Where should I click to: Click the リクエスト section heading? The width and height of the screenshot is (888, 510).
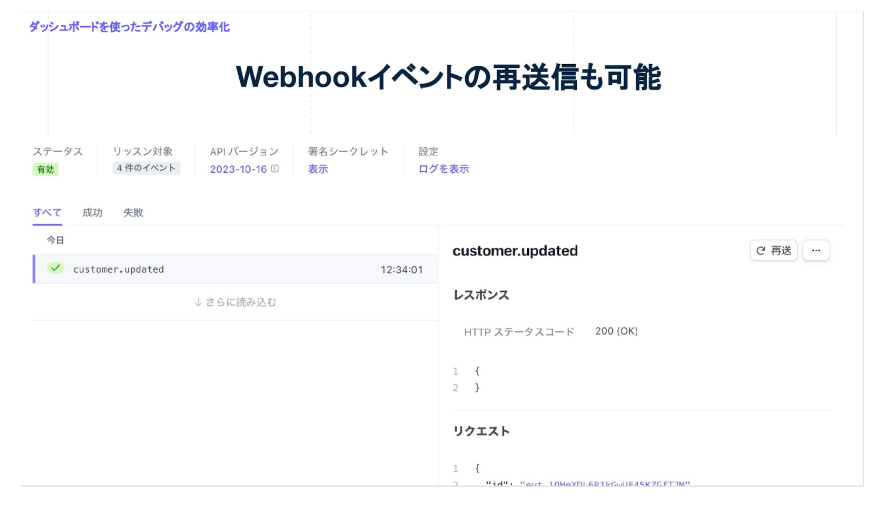pos(481,431)
